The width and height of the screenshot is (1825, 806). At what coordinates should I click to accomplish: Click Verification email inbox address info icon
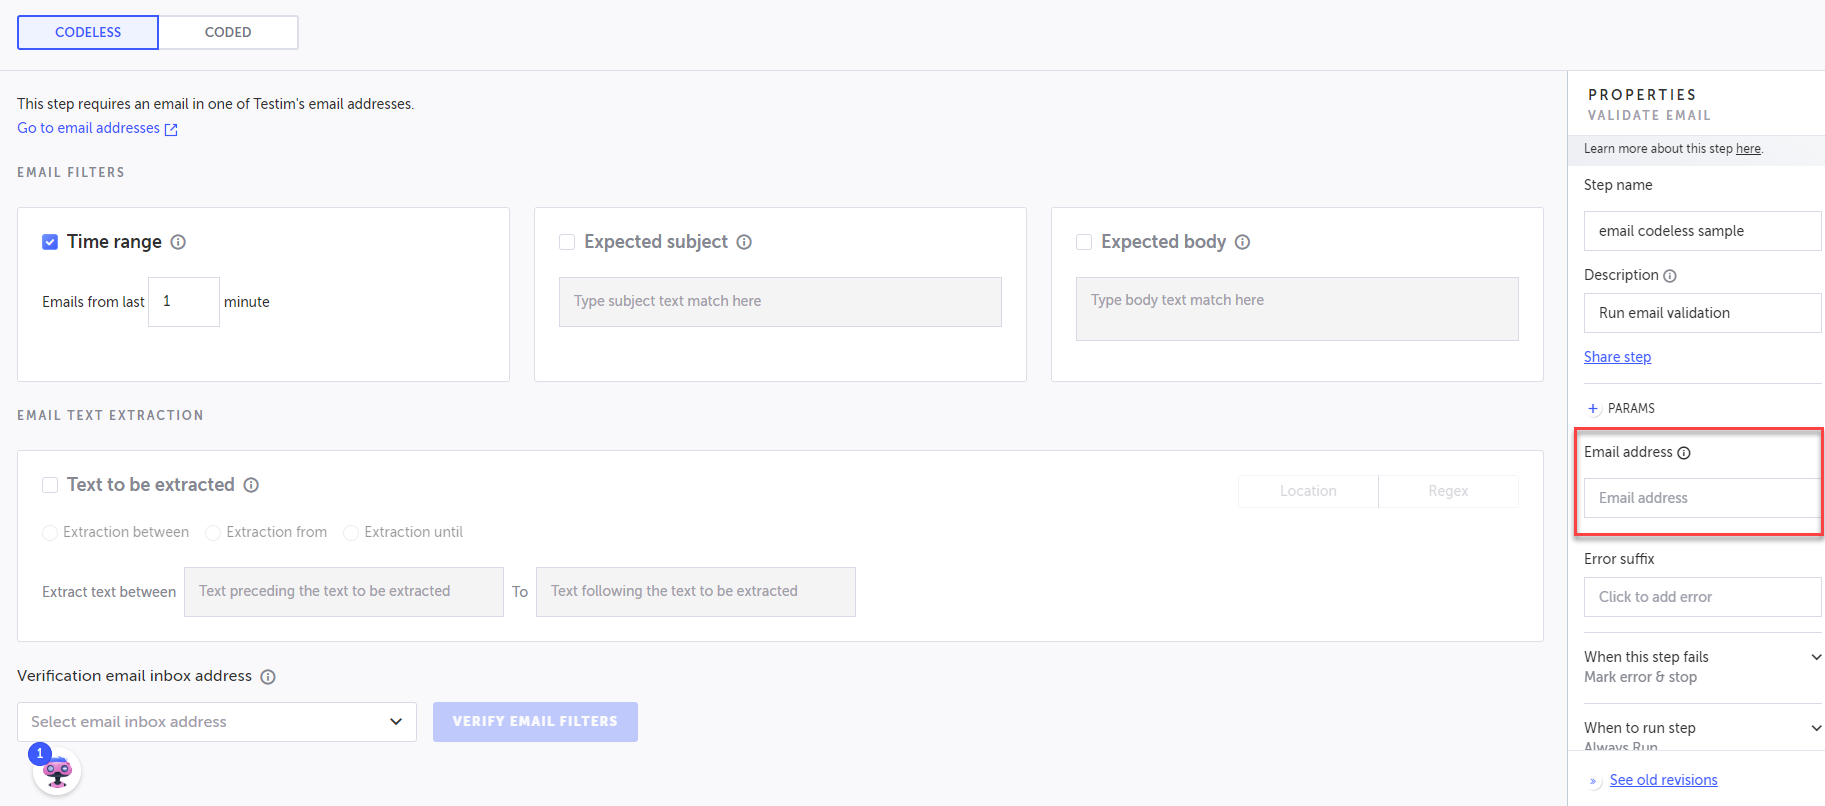(x=268, y=677)
